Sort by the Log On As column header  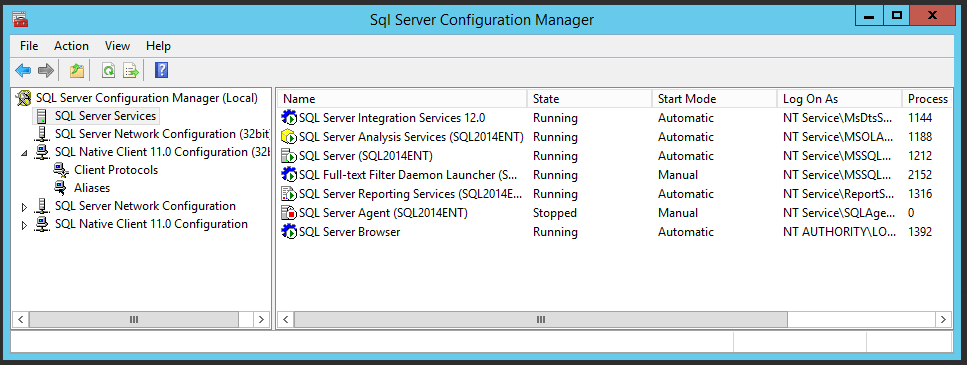coord(839,99)
